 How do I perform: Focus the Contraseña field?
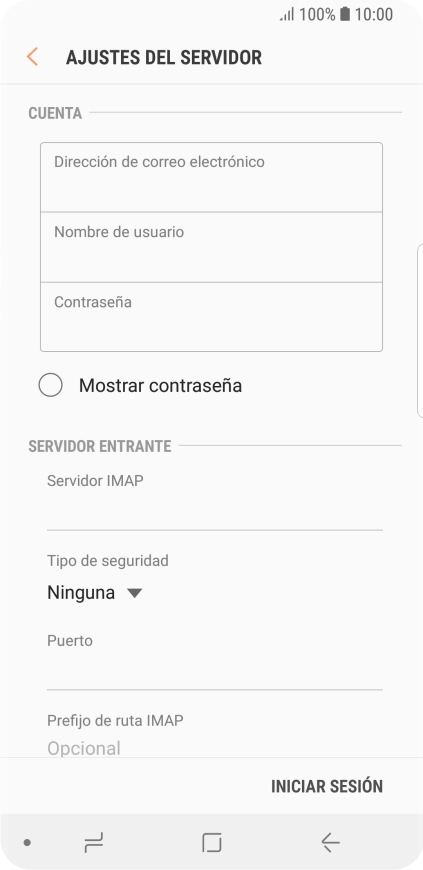tap(212, 317)
